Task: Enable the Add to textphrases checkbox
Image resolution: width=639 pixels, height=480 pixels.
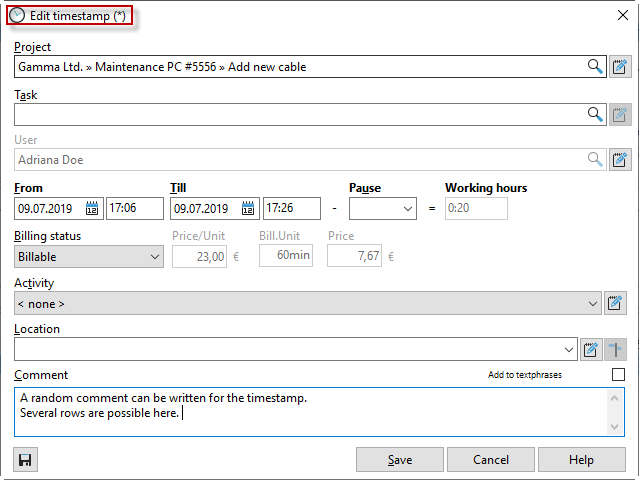Action: click(618, 375)
